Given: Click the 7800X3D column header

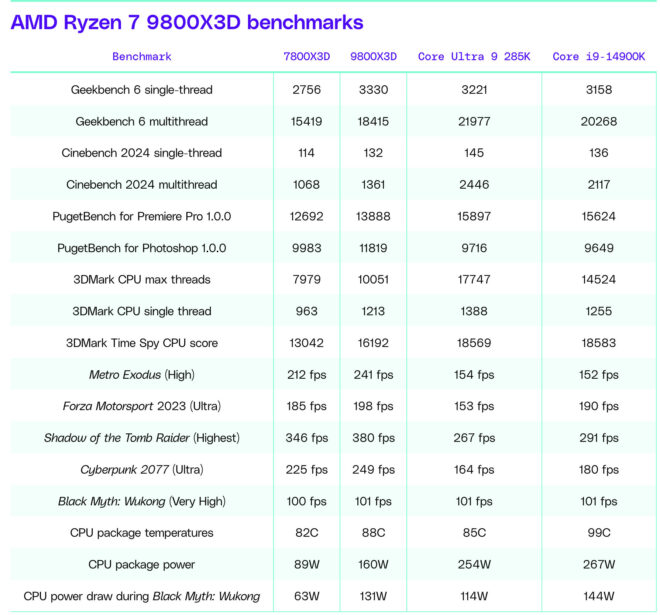Looking at the screenshot, I should [x=306, y=57].
